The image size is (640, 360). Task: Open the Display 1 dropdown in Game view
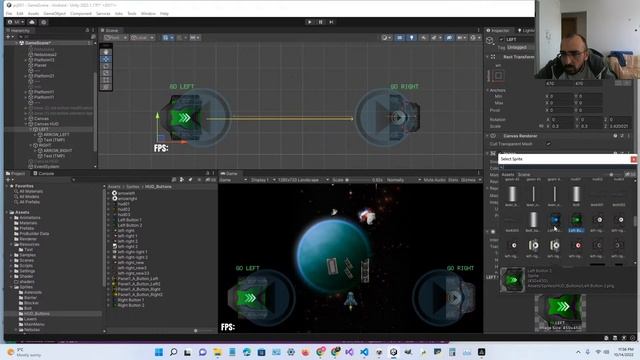[x=262, y=180]
